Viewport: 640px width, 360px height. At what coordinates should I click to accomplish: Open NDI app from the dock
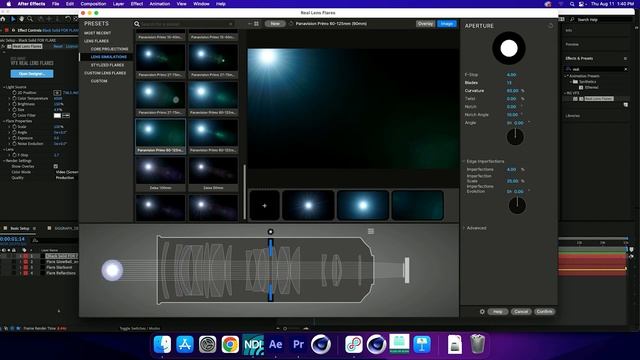coord(253,344)
